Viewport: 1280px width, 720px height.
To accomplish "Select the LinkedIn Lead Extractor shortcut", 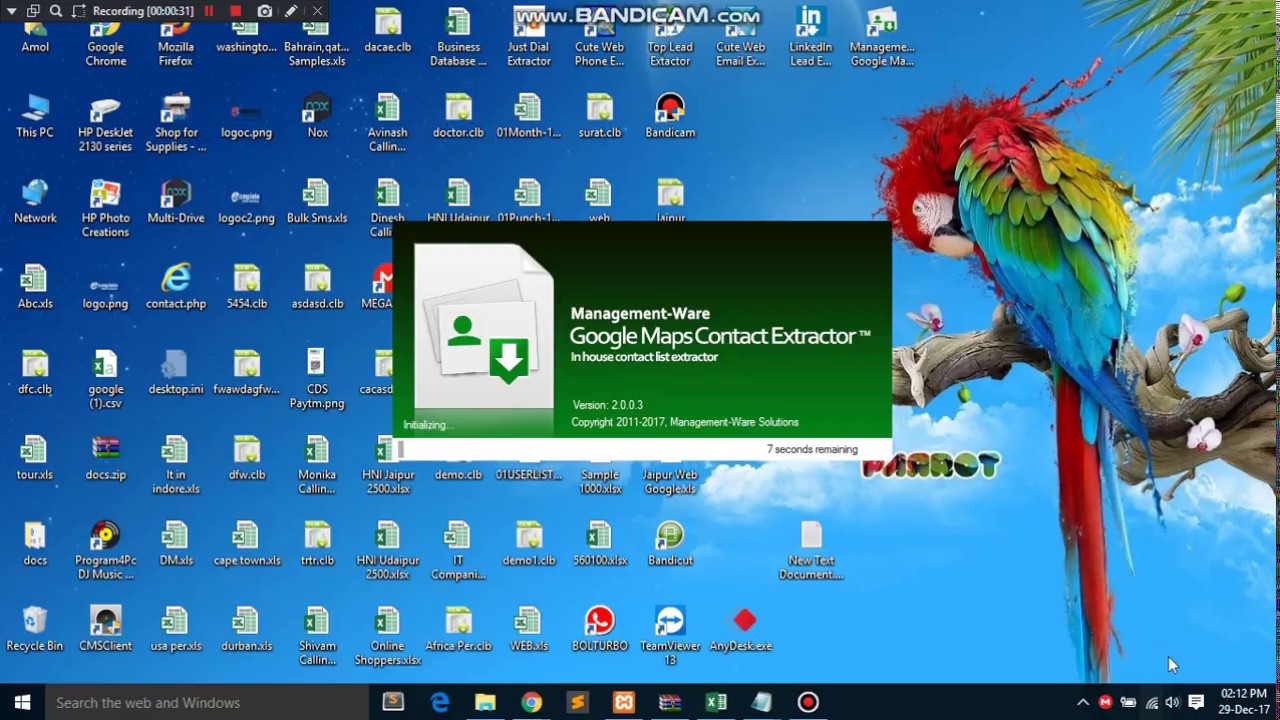I will 810,38.
